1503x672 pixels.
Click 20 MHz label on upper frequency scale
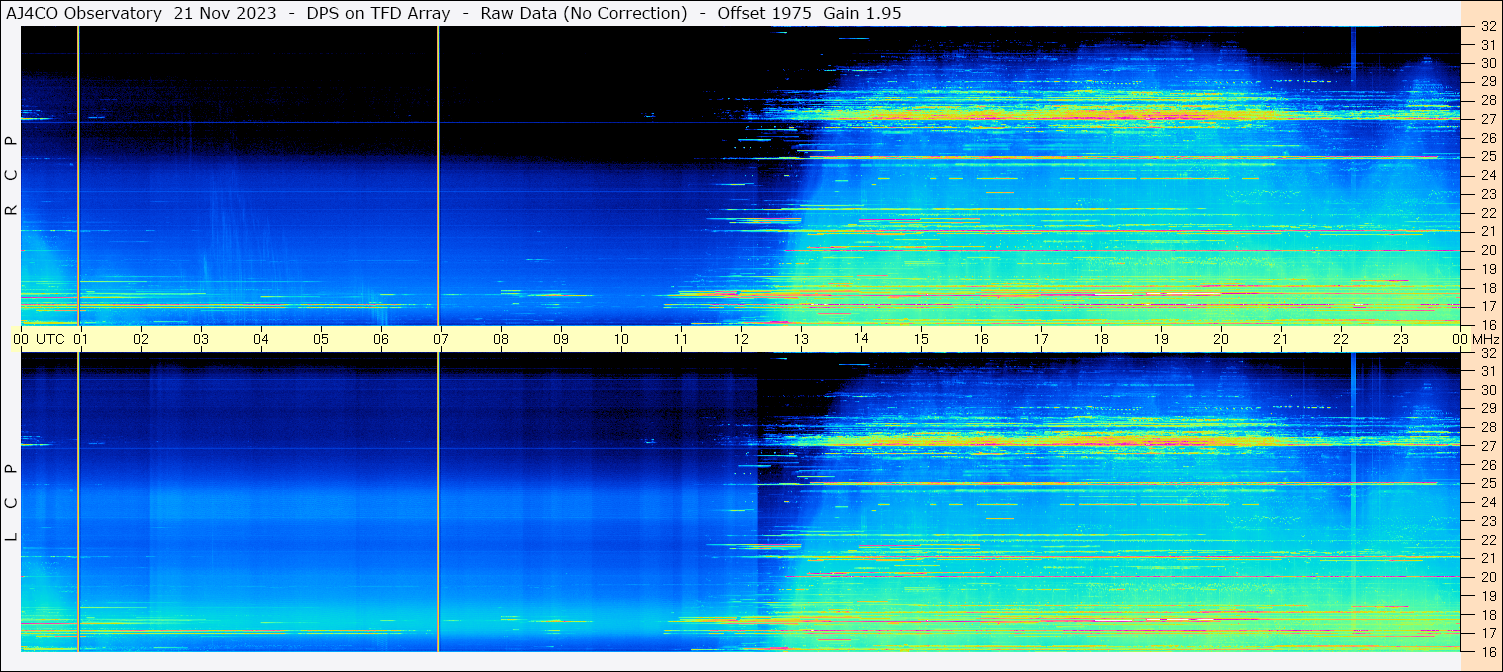(1487, 250)
